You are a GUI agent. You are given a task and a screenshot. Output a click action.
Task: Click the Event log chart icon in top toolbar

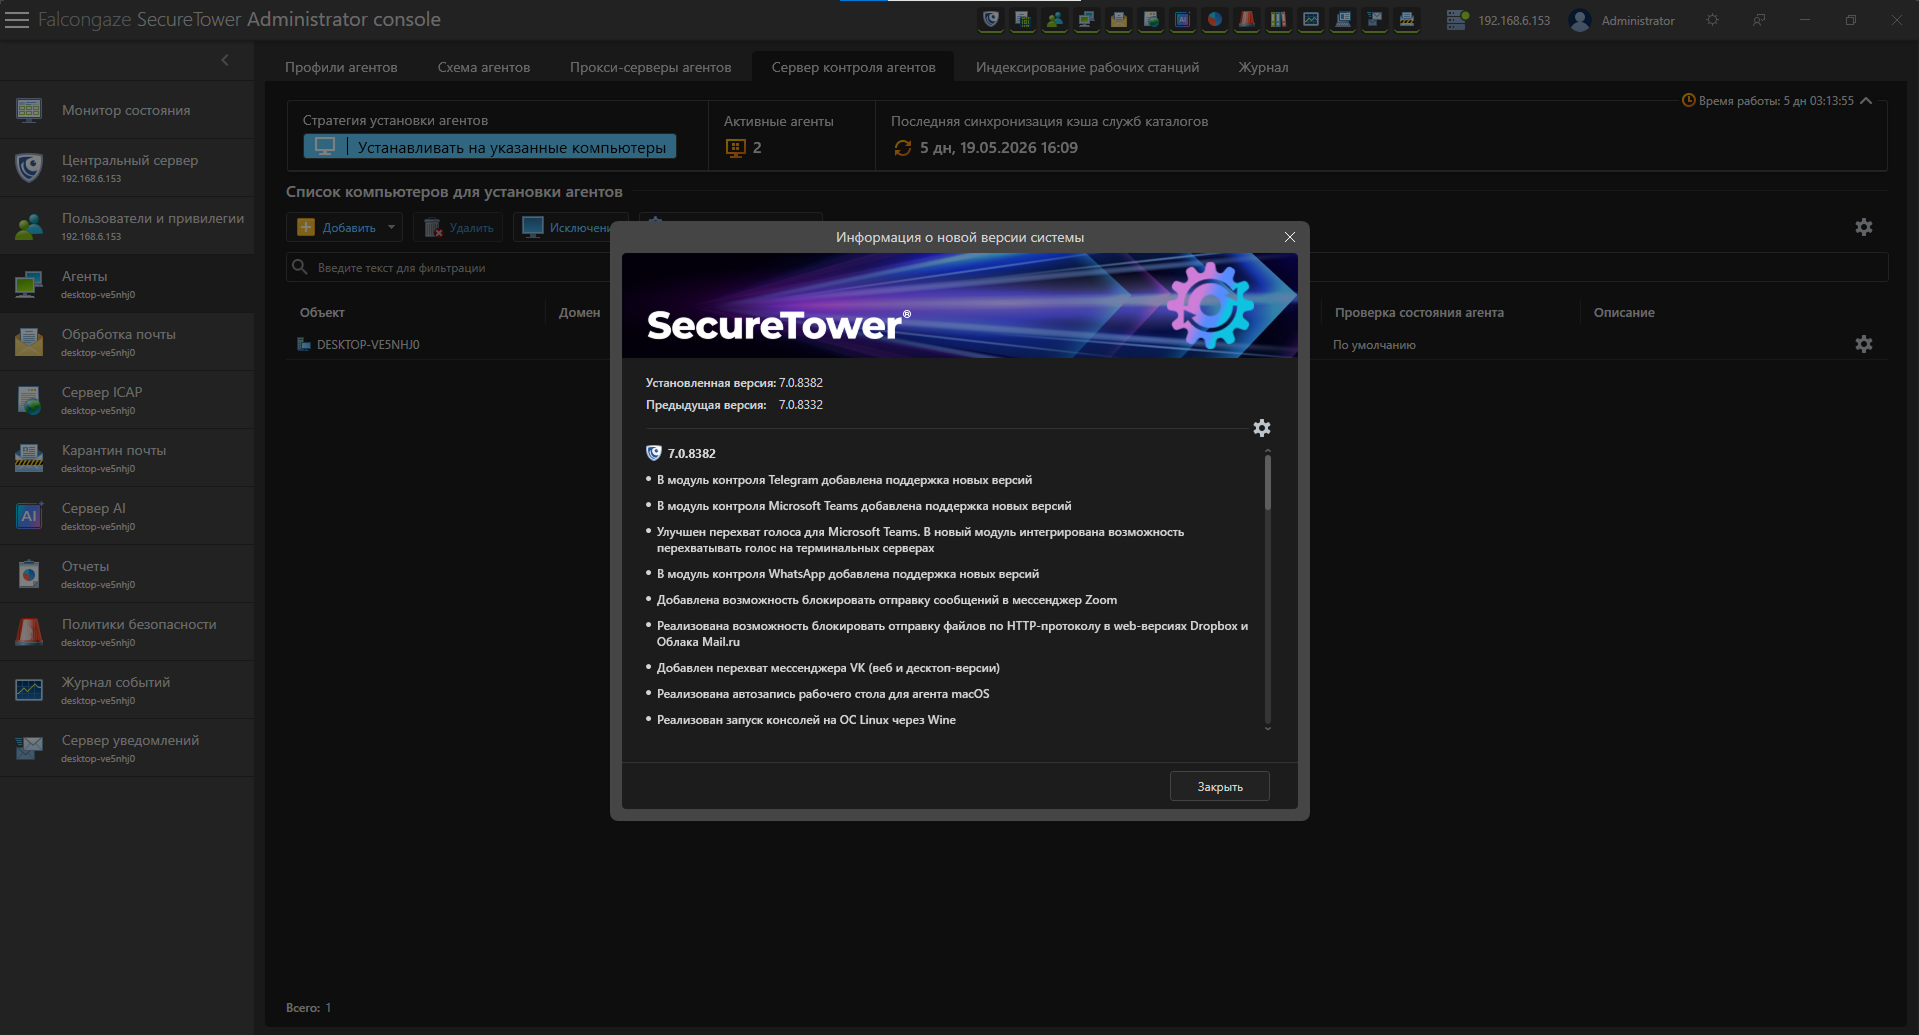click(x=1311, y=19)
